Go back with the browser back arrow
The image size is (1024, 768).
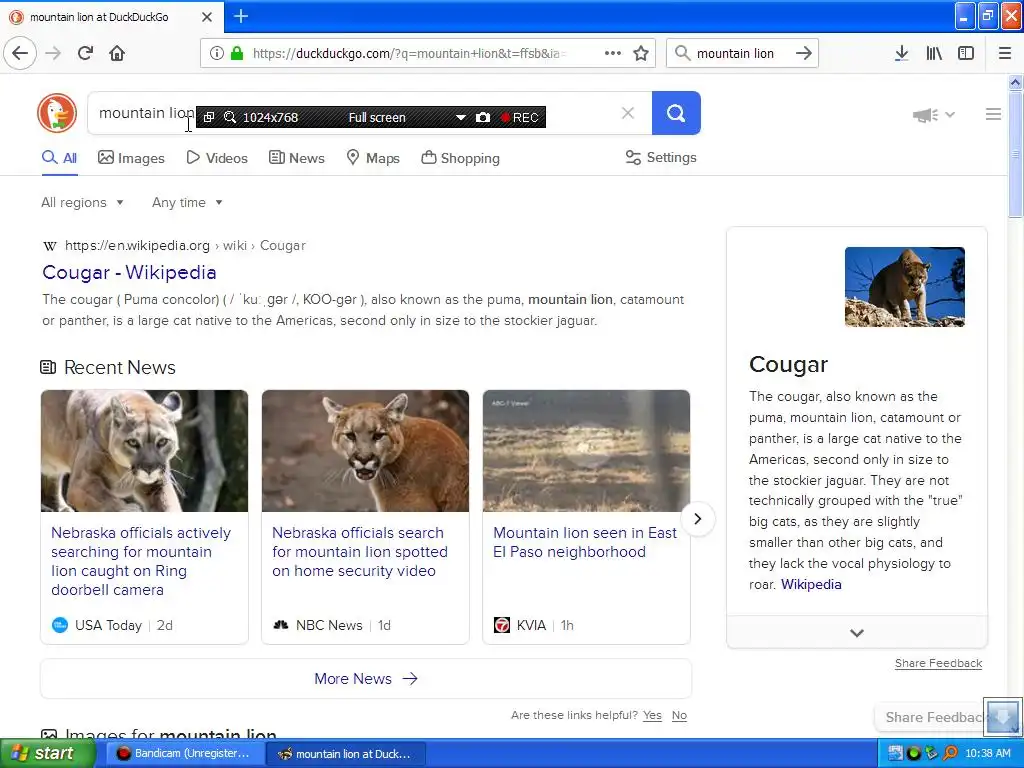pyautogui.click(x=20, y=54)
